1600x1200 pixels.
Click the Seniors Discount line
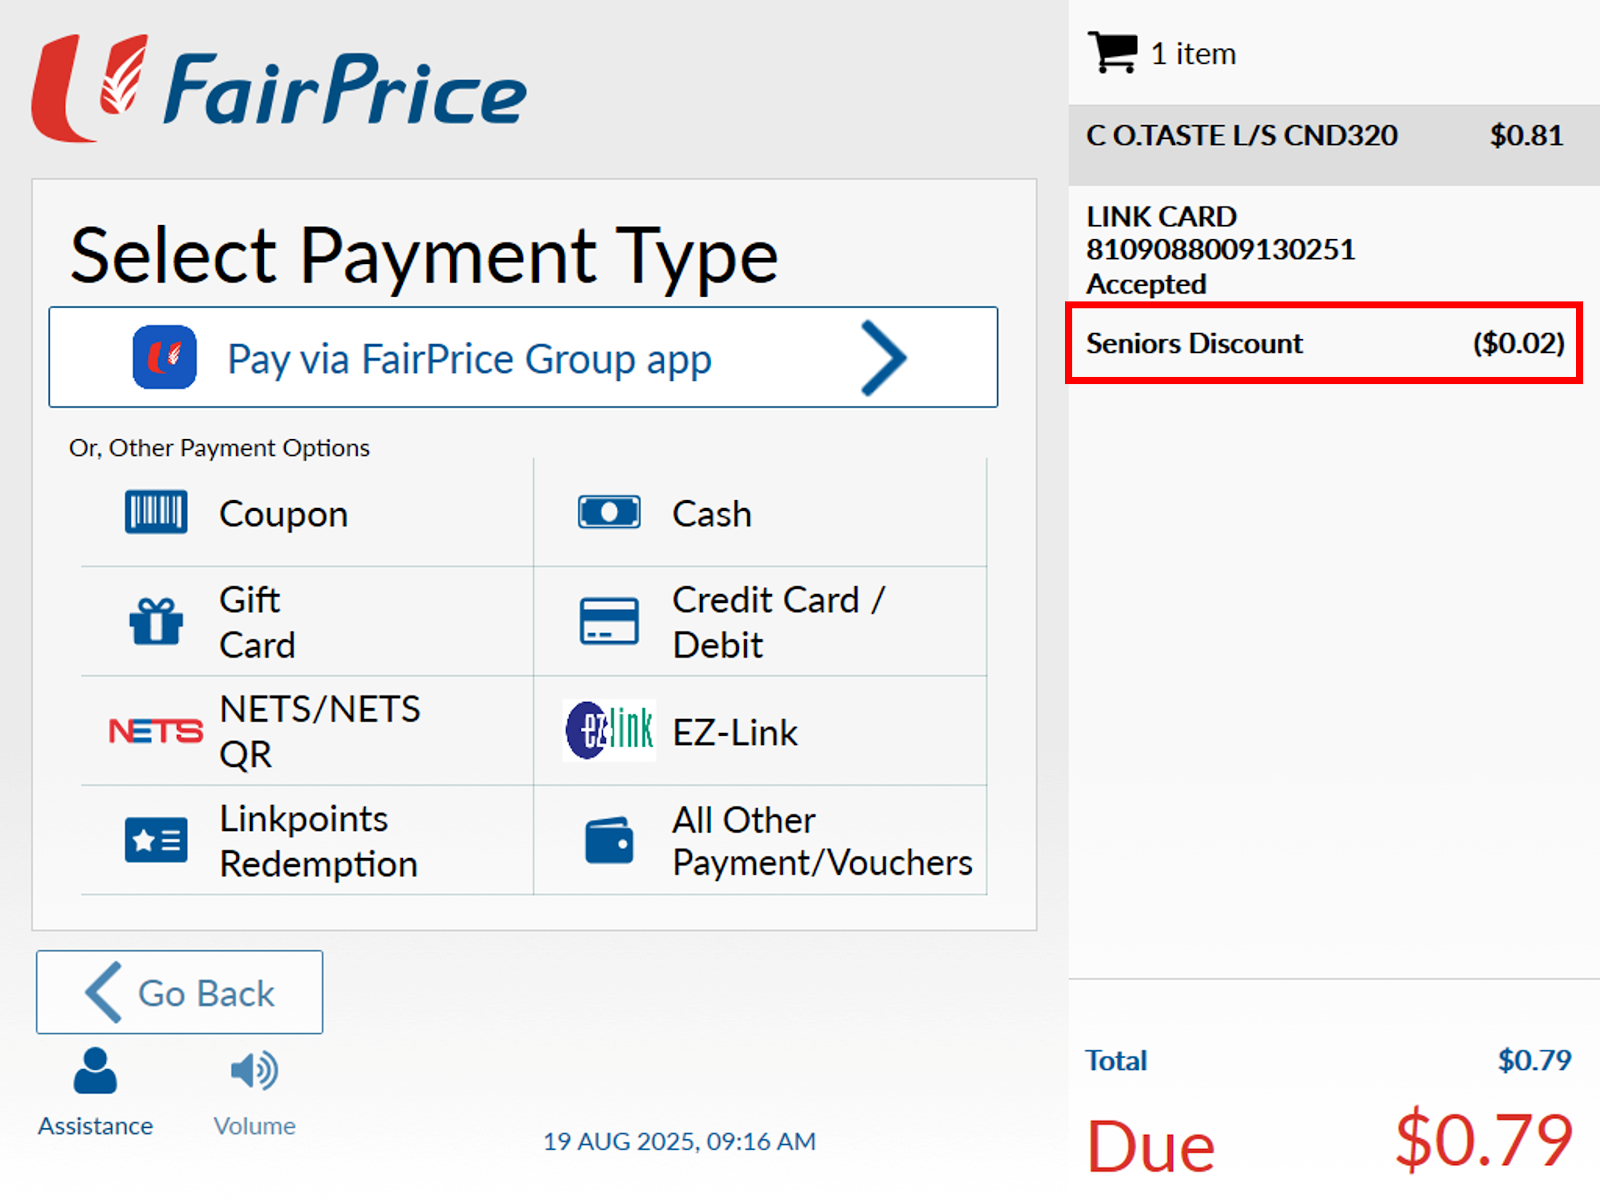click(1324, 343)
